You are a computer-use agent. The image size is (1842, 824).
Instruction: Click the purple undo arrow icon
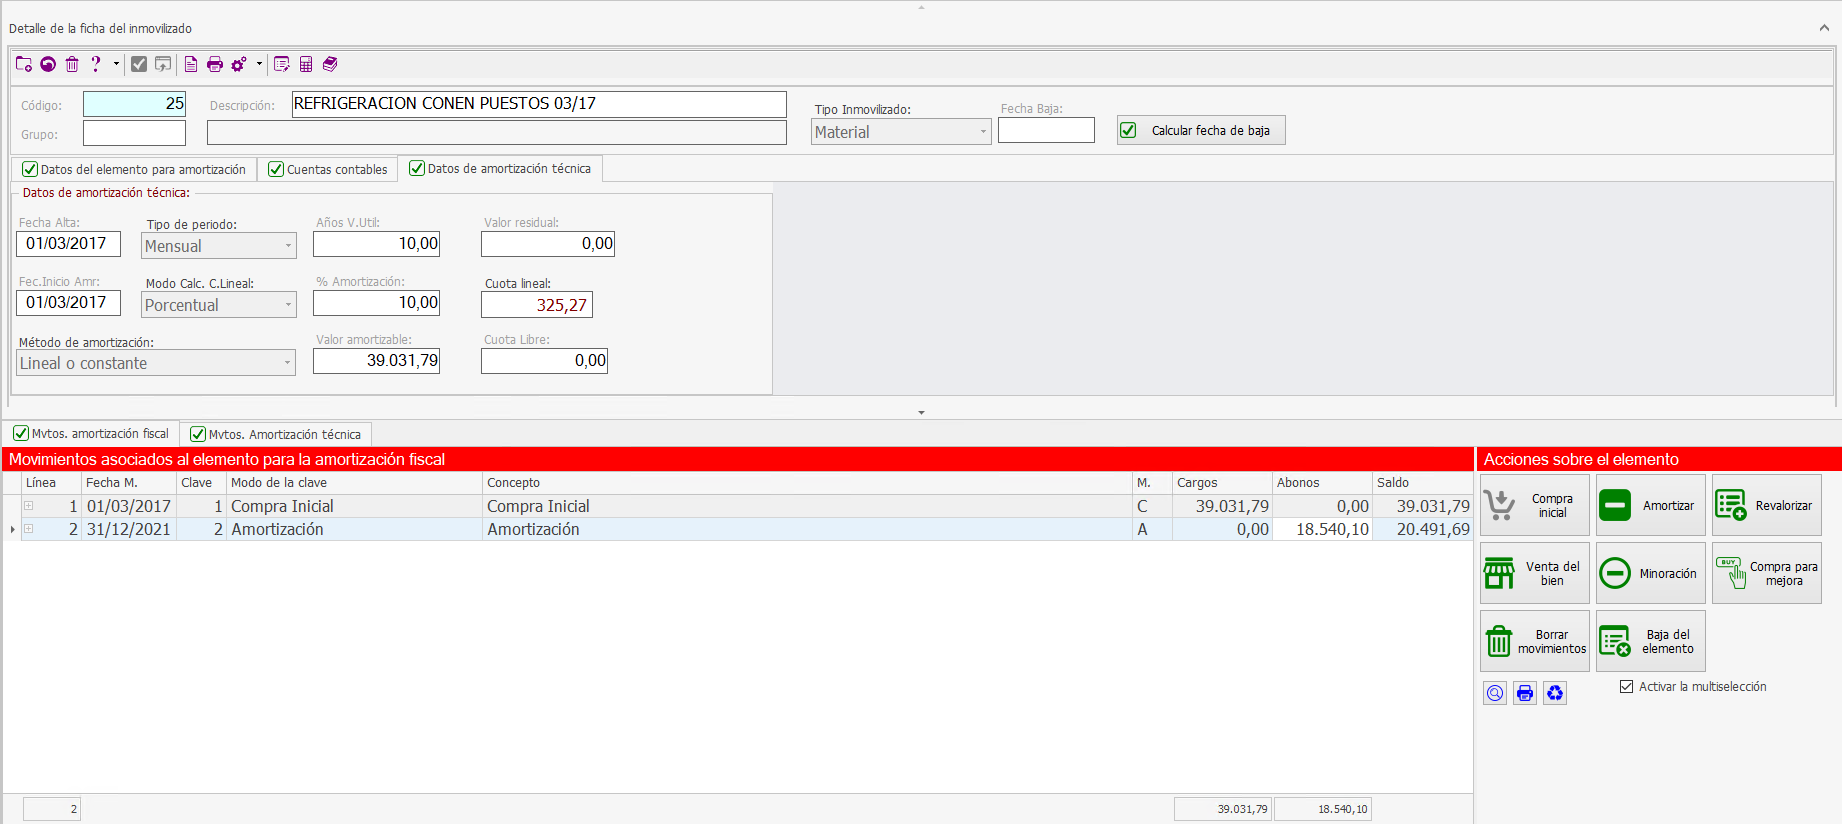48,64
